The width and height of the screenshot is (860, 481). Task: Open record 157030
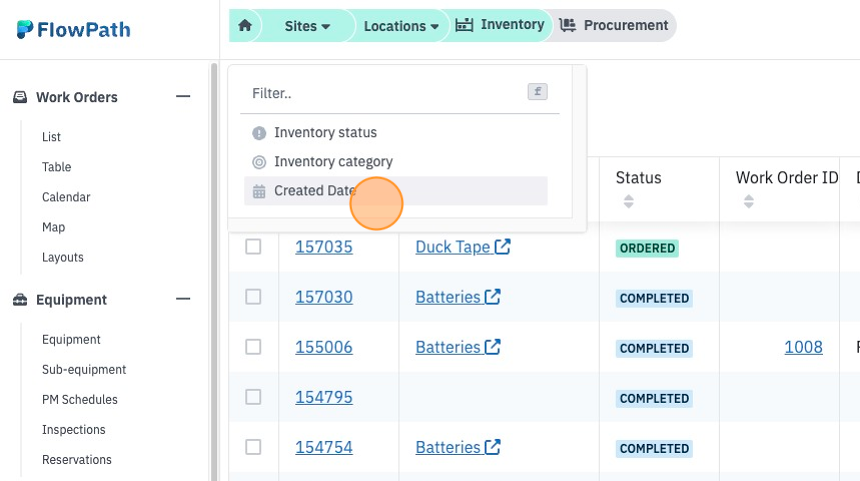[x=324, y=297]
